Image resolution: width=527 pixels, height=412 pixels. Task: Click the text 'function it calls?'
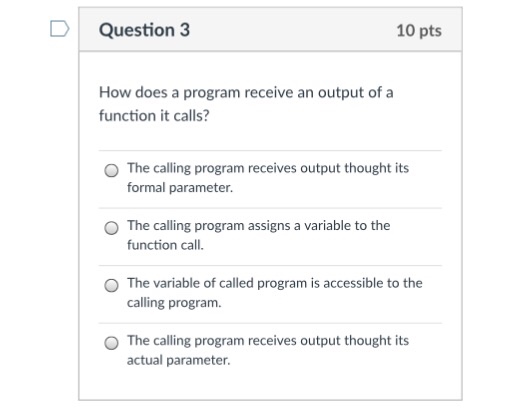[x=154, y=116]
